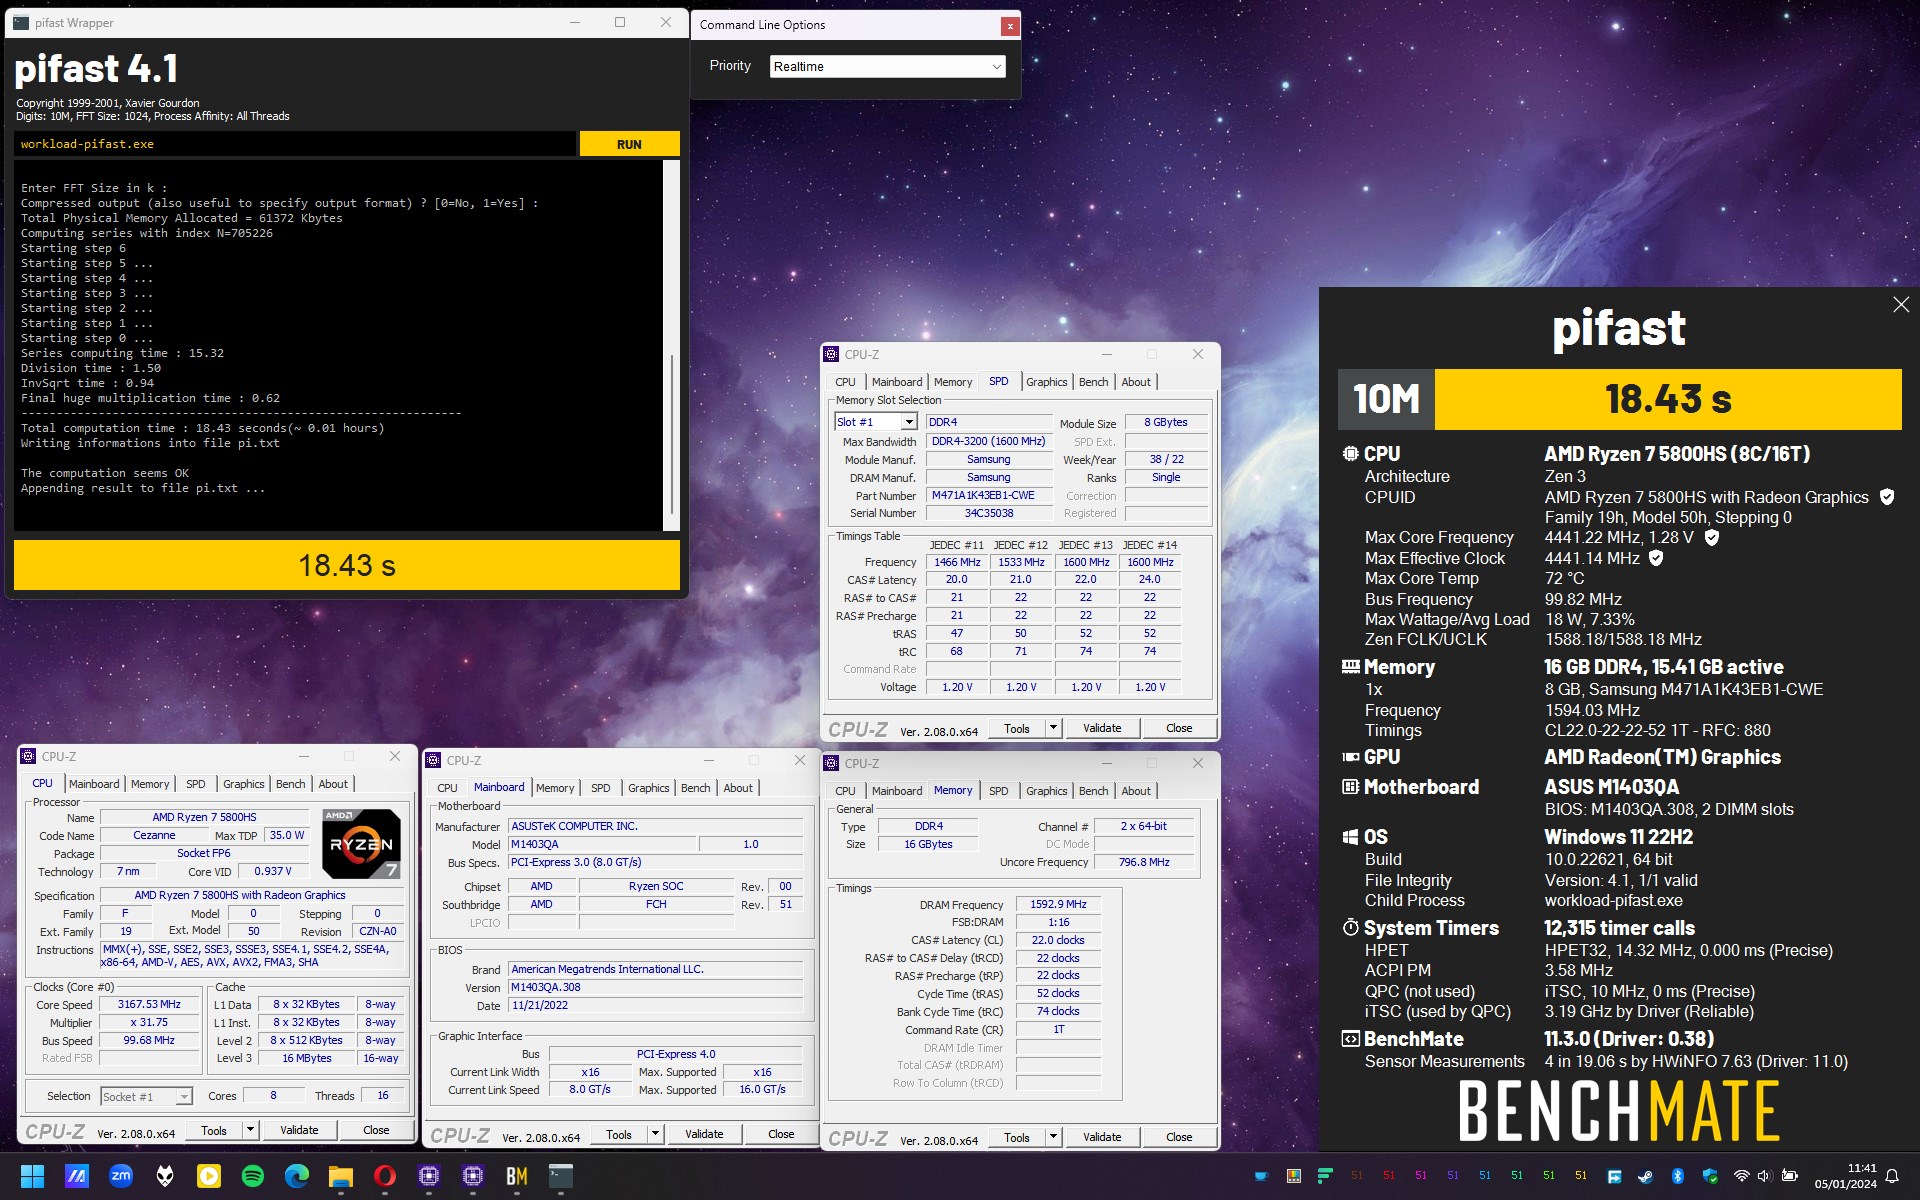
Task: Open the Socket #1 selection dropdown
Action: tap(146, 1097)
